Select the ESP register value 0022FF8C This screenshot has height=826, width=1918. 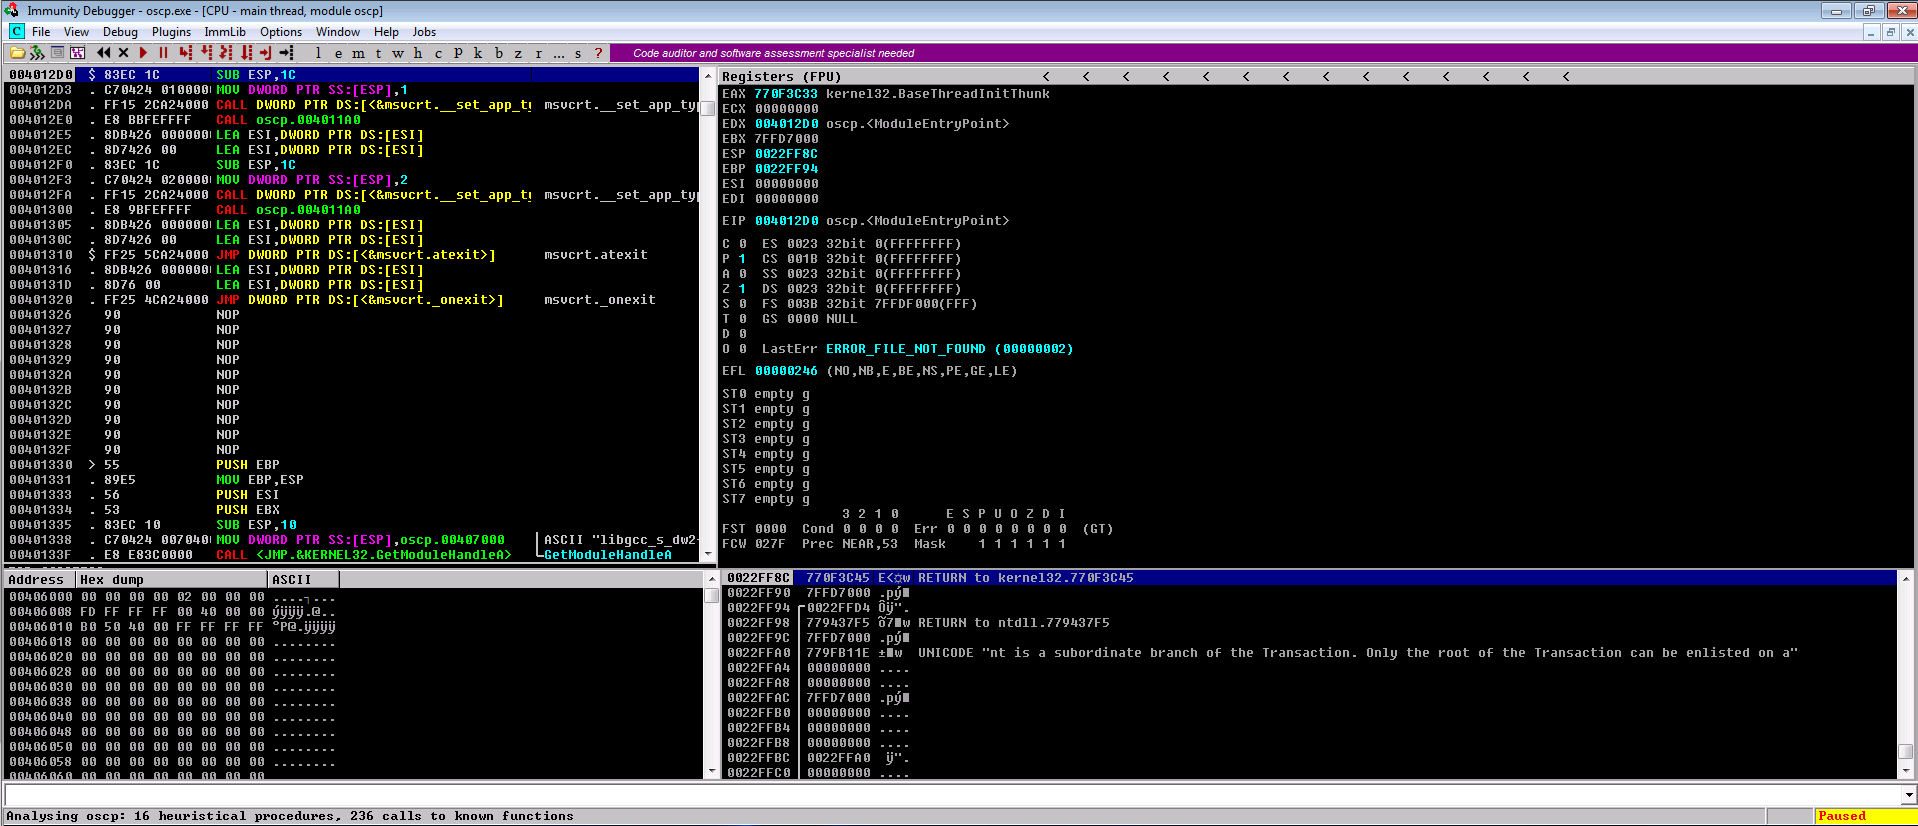[786, 154]
